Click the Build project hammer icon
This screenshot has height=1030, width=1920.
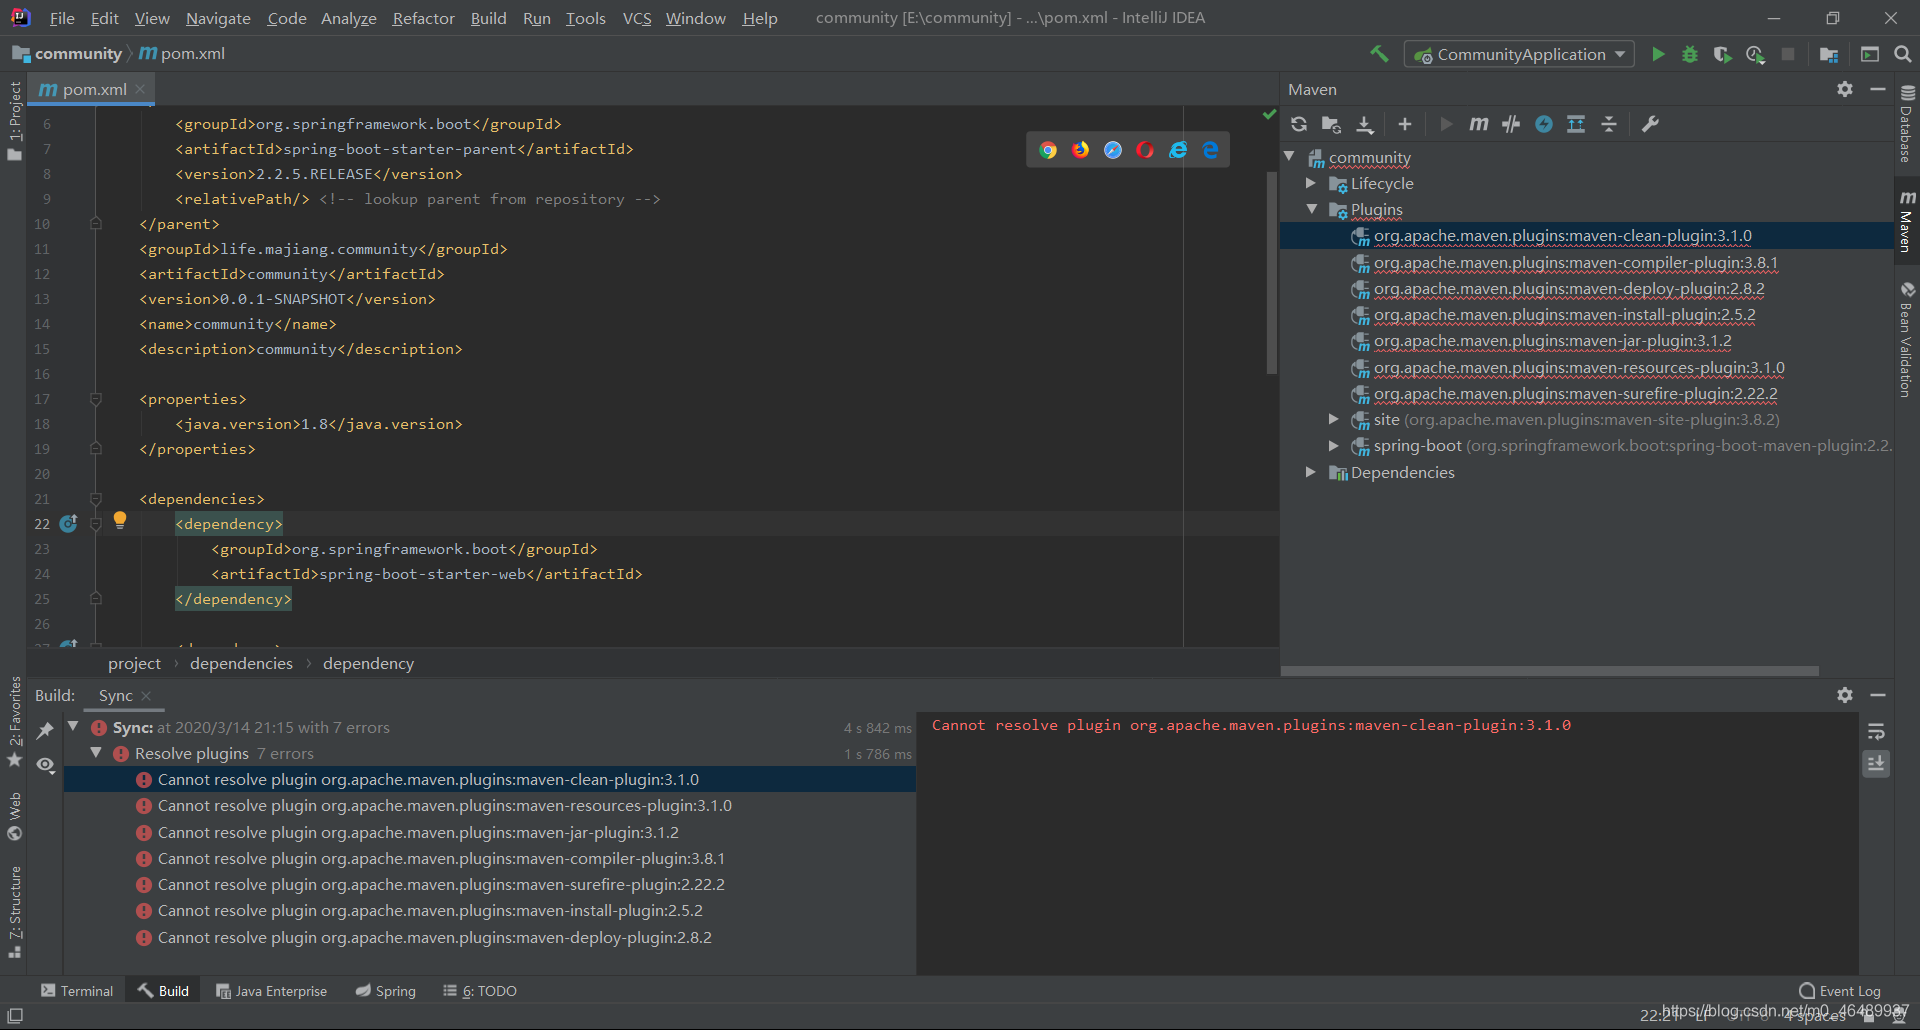click(1379, 54)
